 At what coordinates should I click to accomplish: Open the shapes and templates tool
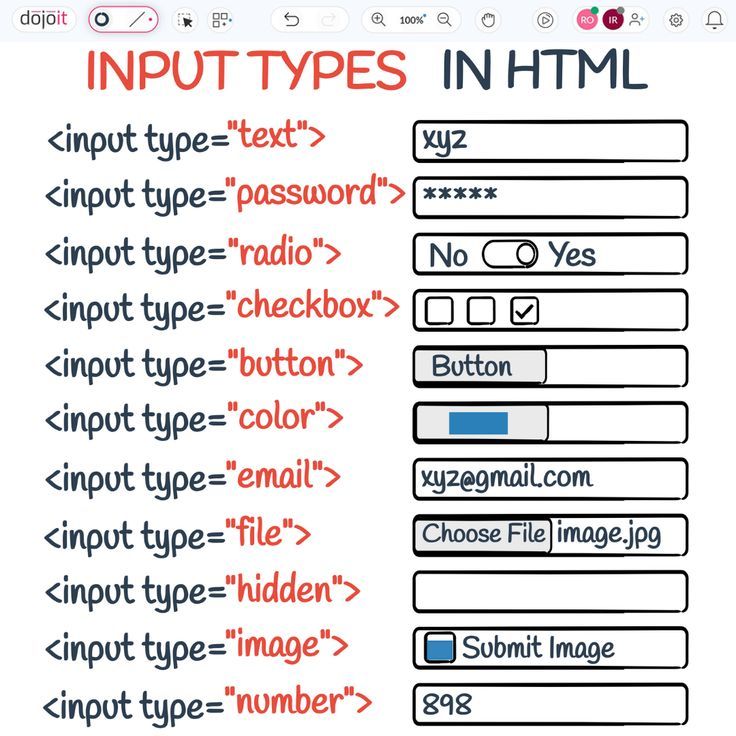pos(221,20)
